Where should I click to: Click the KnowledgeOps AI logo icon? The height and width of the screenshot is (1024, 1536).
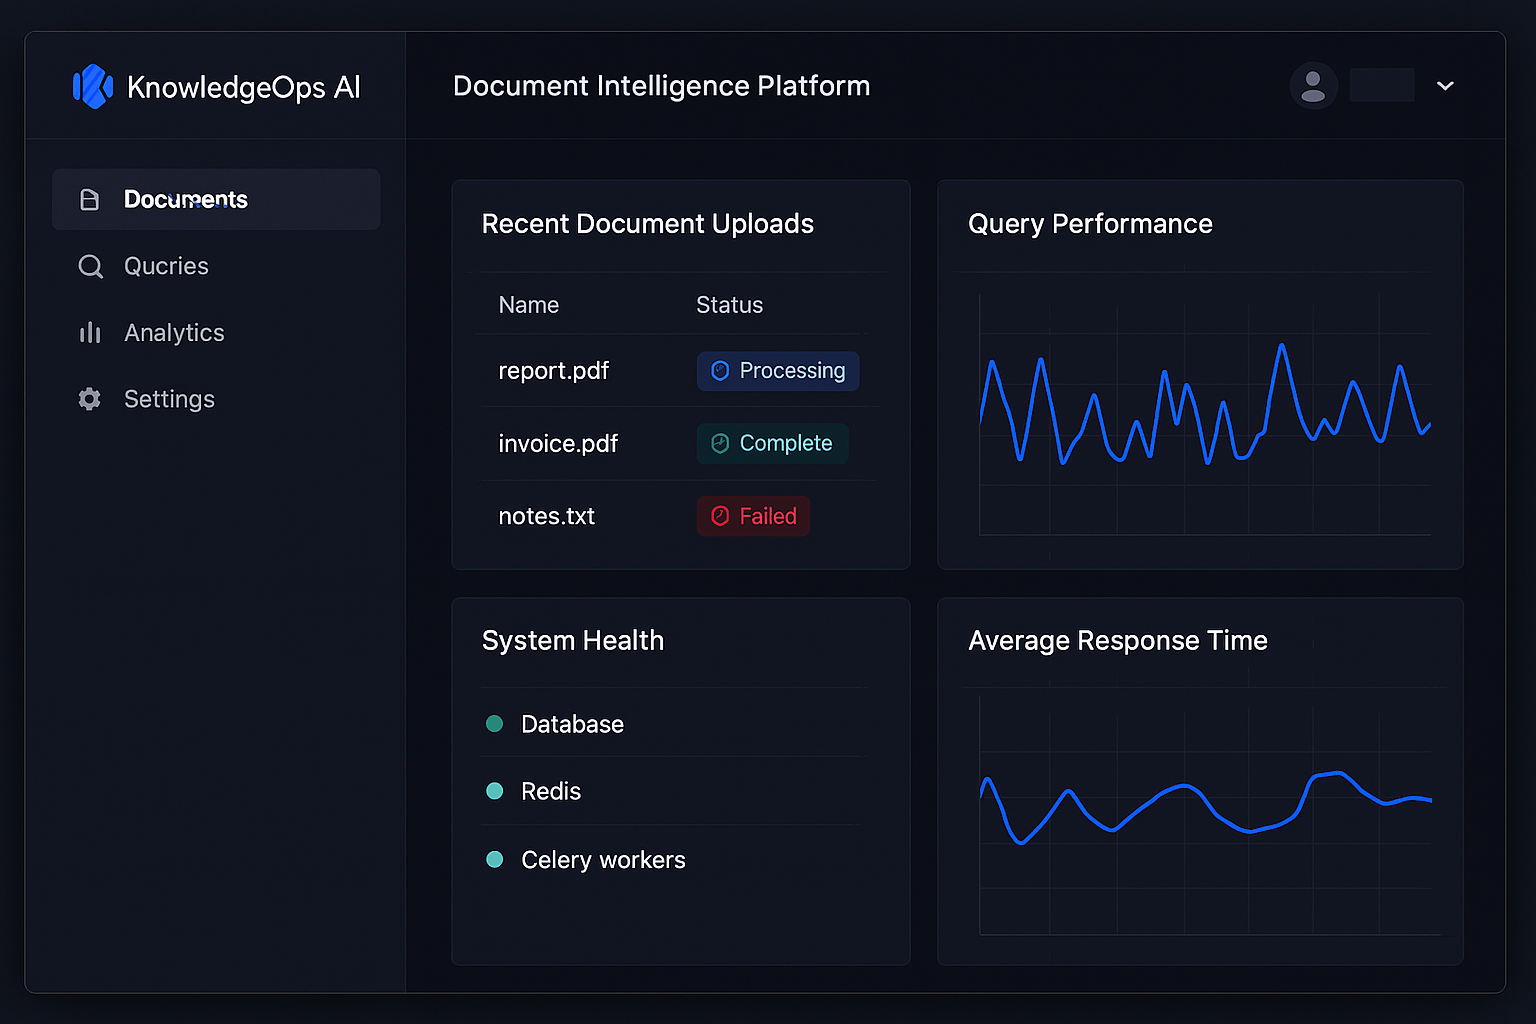coord(93,87)
